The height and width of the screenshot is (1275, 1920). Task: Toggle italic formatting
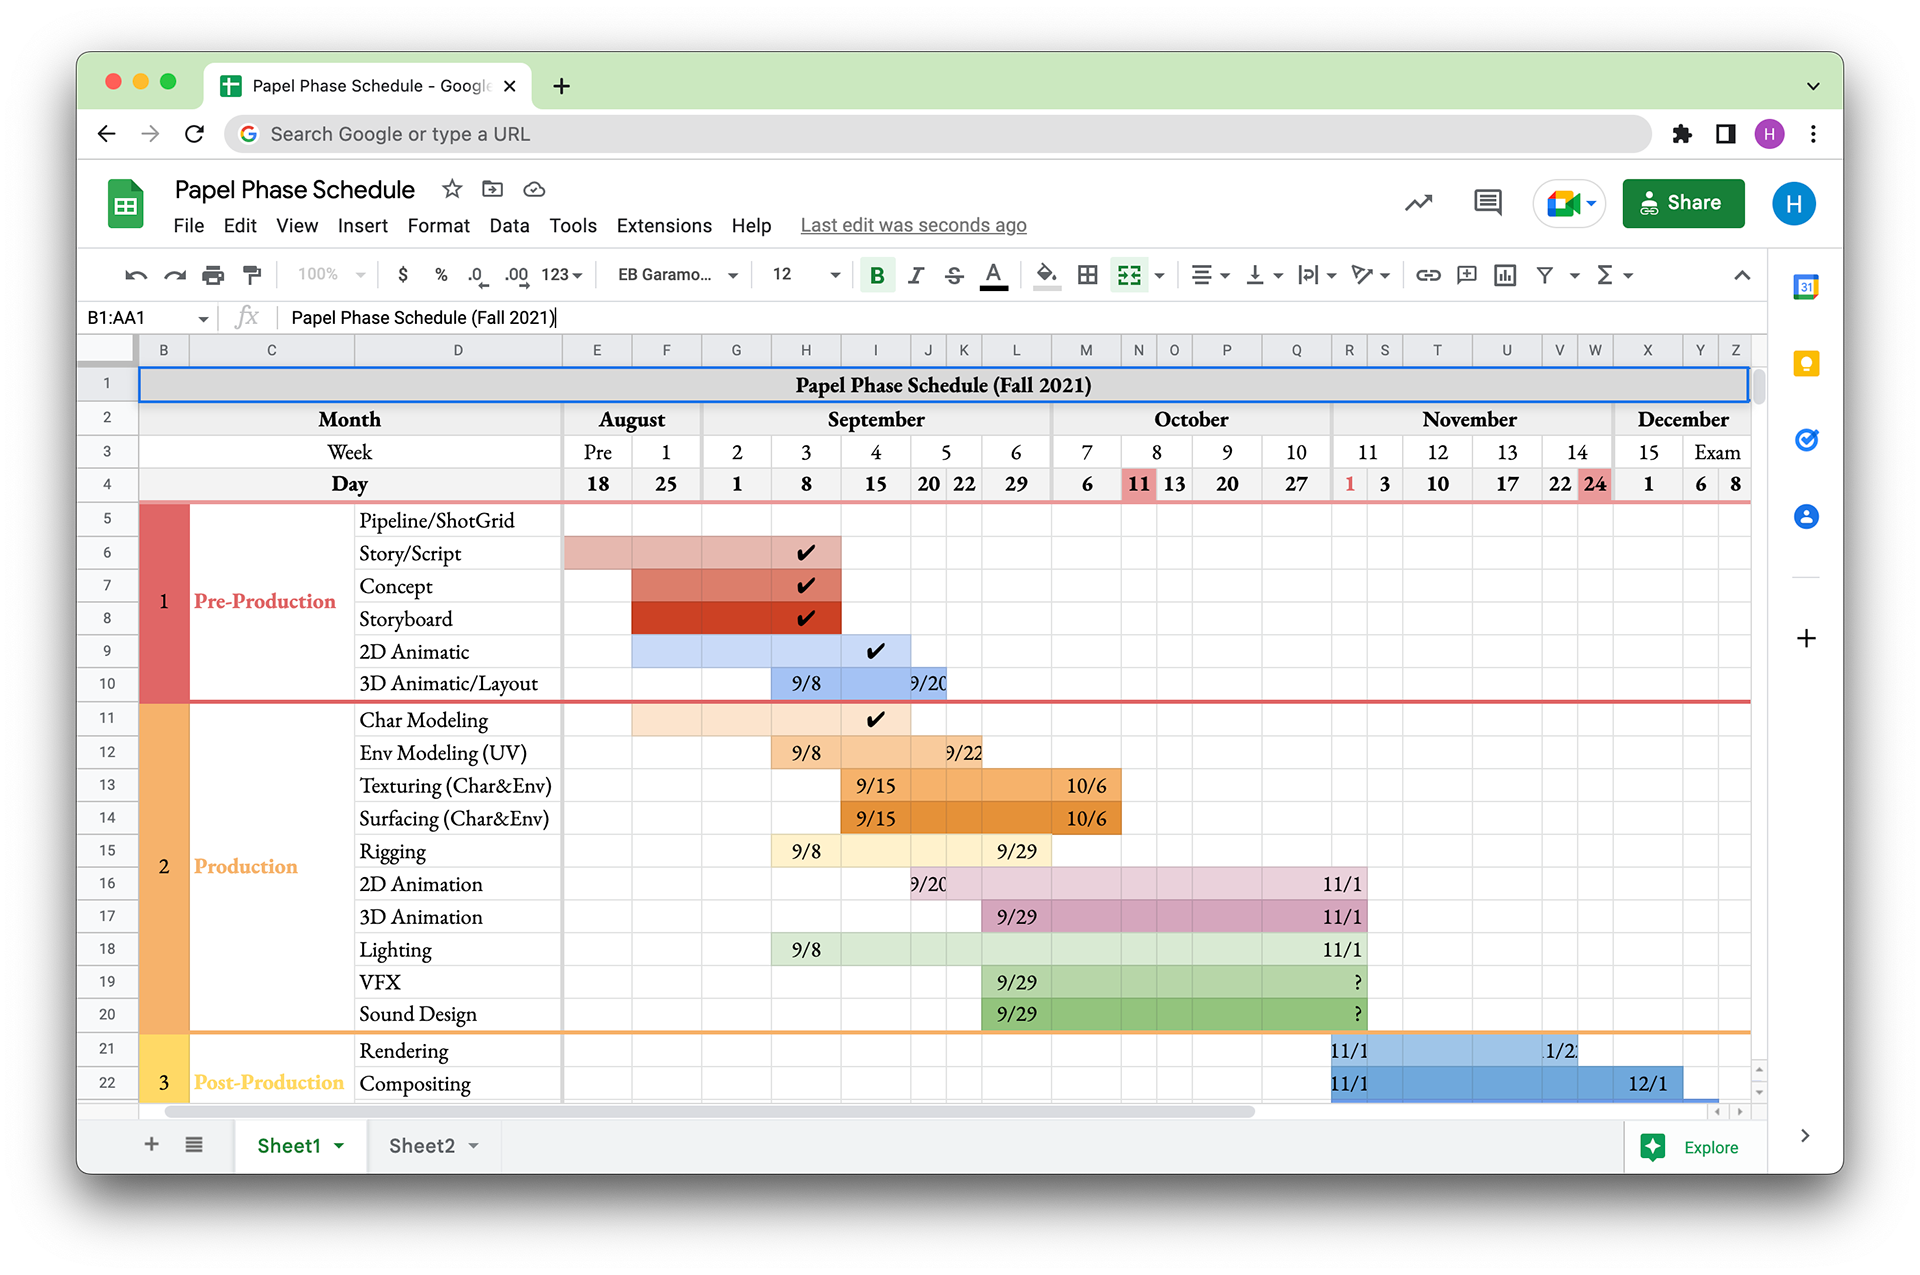point(916,275)
